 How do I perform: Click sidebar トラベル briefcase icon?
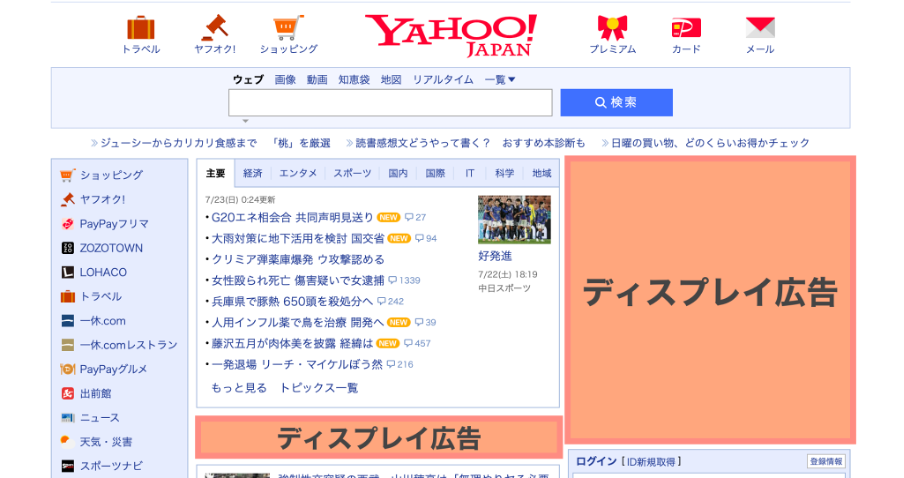tap(67, 296)
